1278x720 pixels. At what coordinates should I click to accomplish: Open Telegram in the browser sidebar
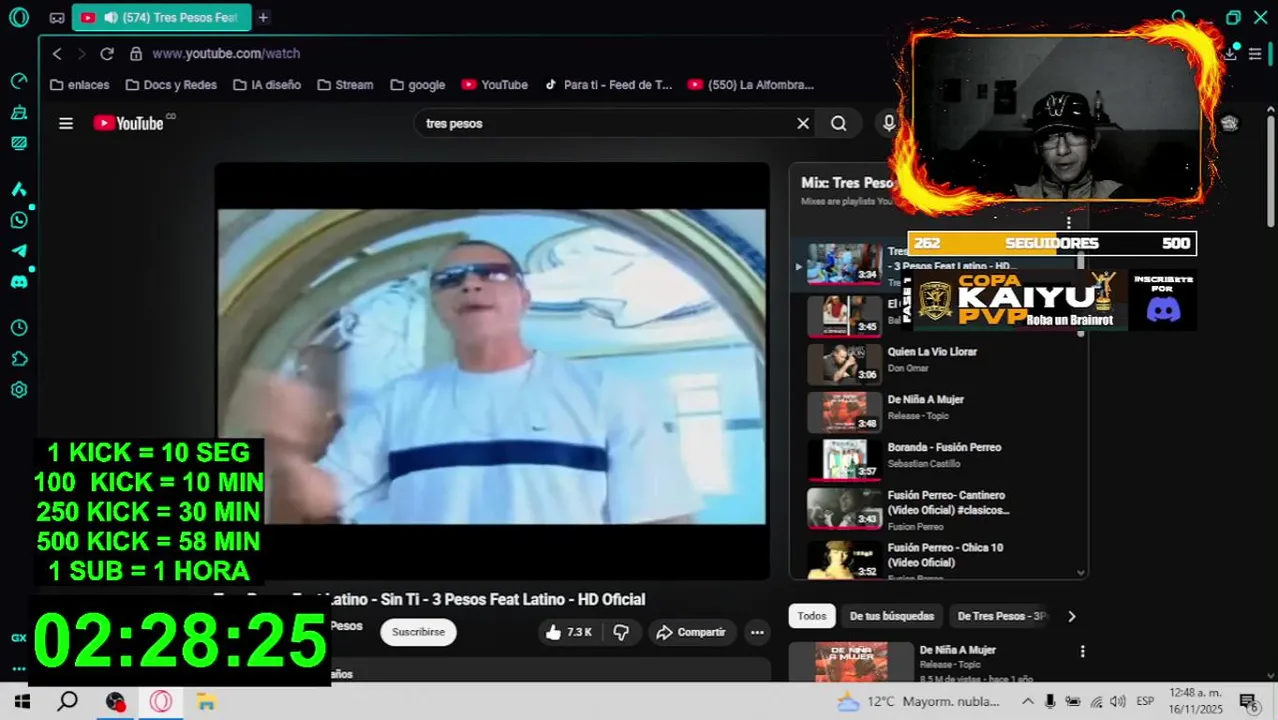pos(19,251)
